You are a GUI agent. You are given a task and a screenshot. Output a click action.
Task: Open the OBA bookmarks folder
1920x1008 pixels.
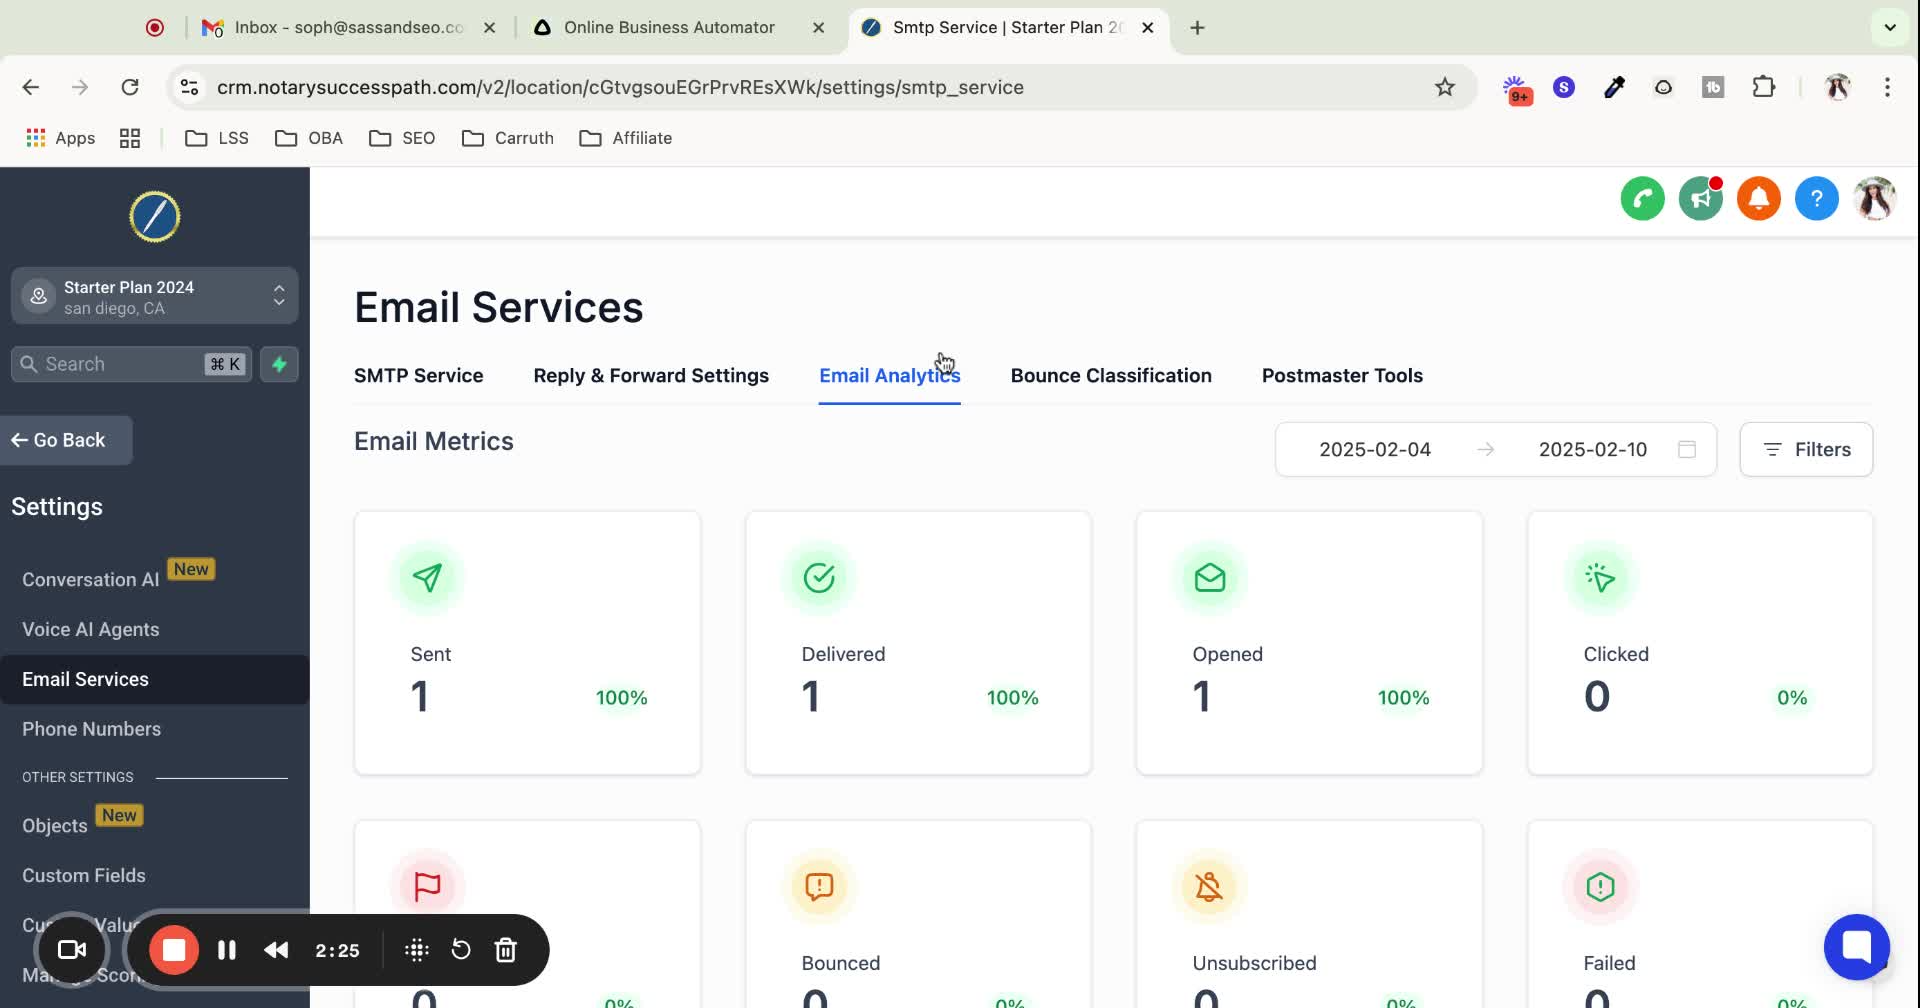pyautogui.click(x=309, y=138)
